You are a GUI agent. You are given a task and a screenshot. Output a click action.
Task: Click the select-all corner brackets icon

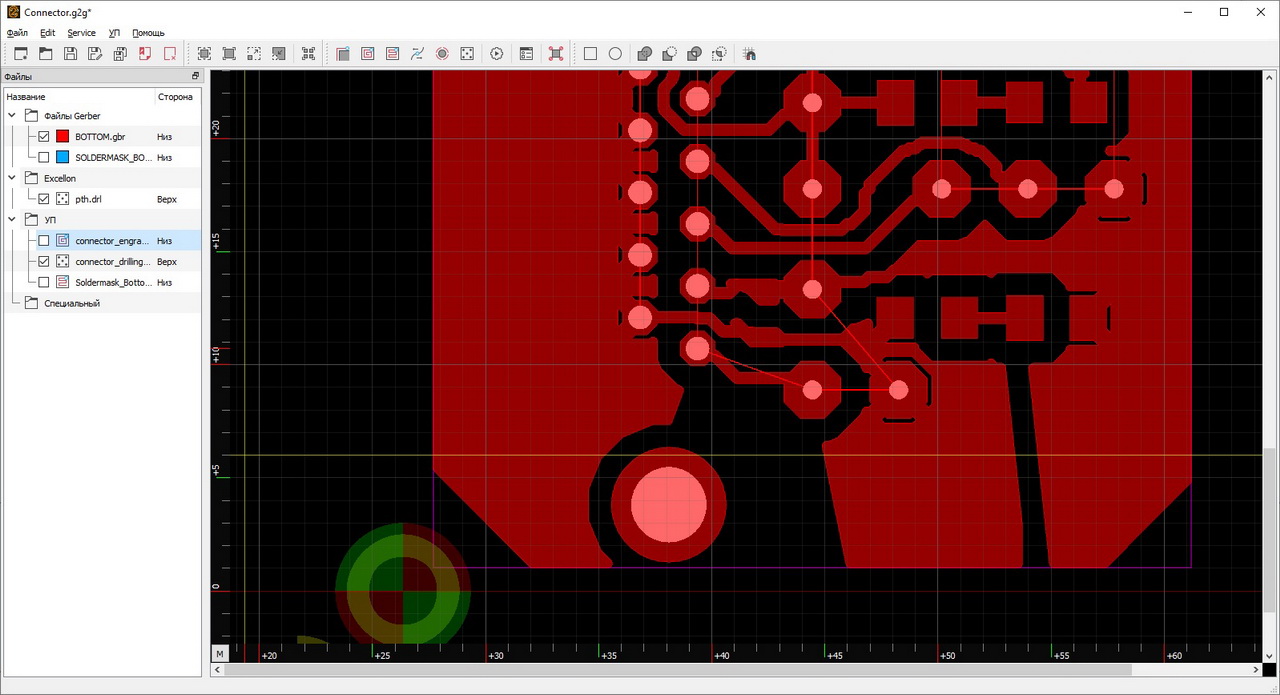308,54
